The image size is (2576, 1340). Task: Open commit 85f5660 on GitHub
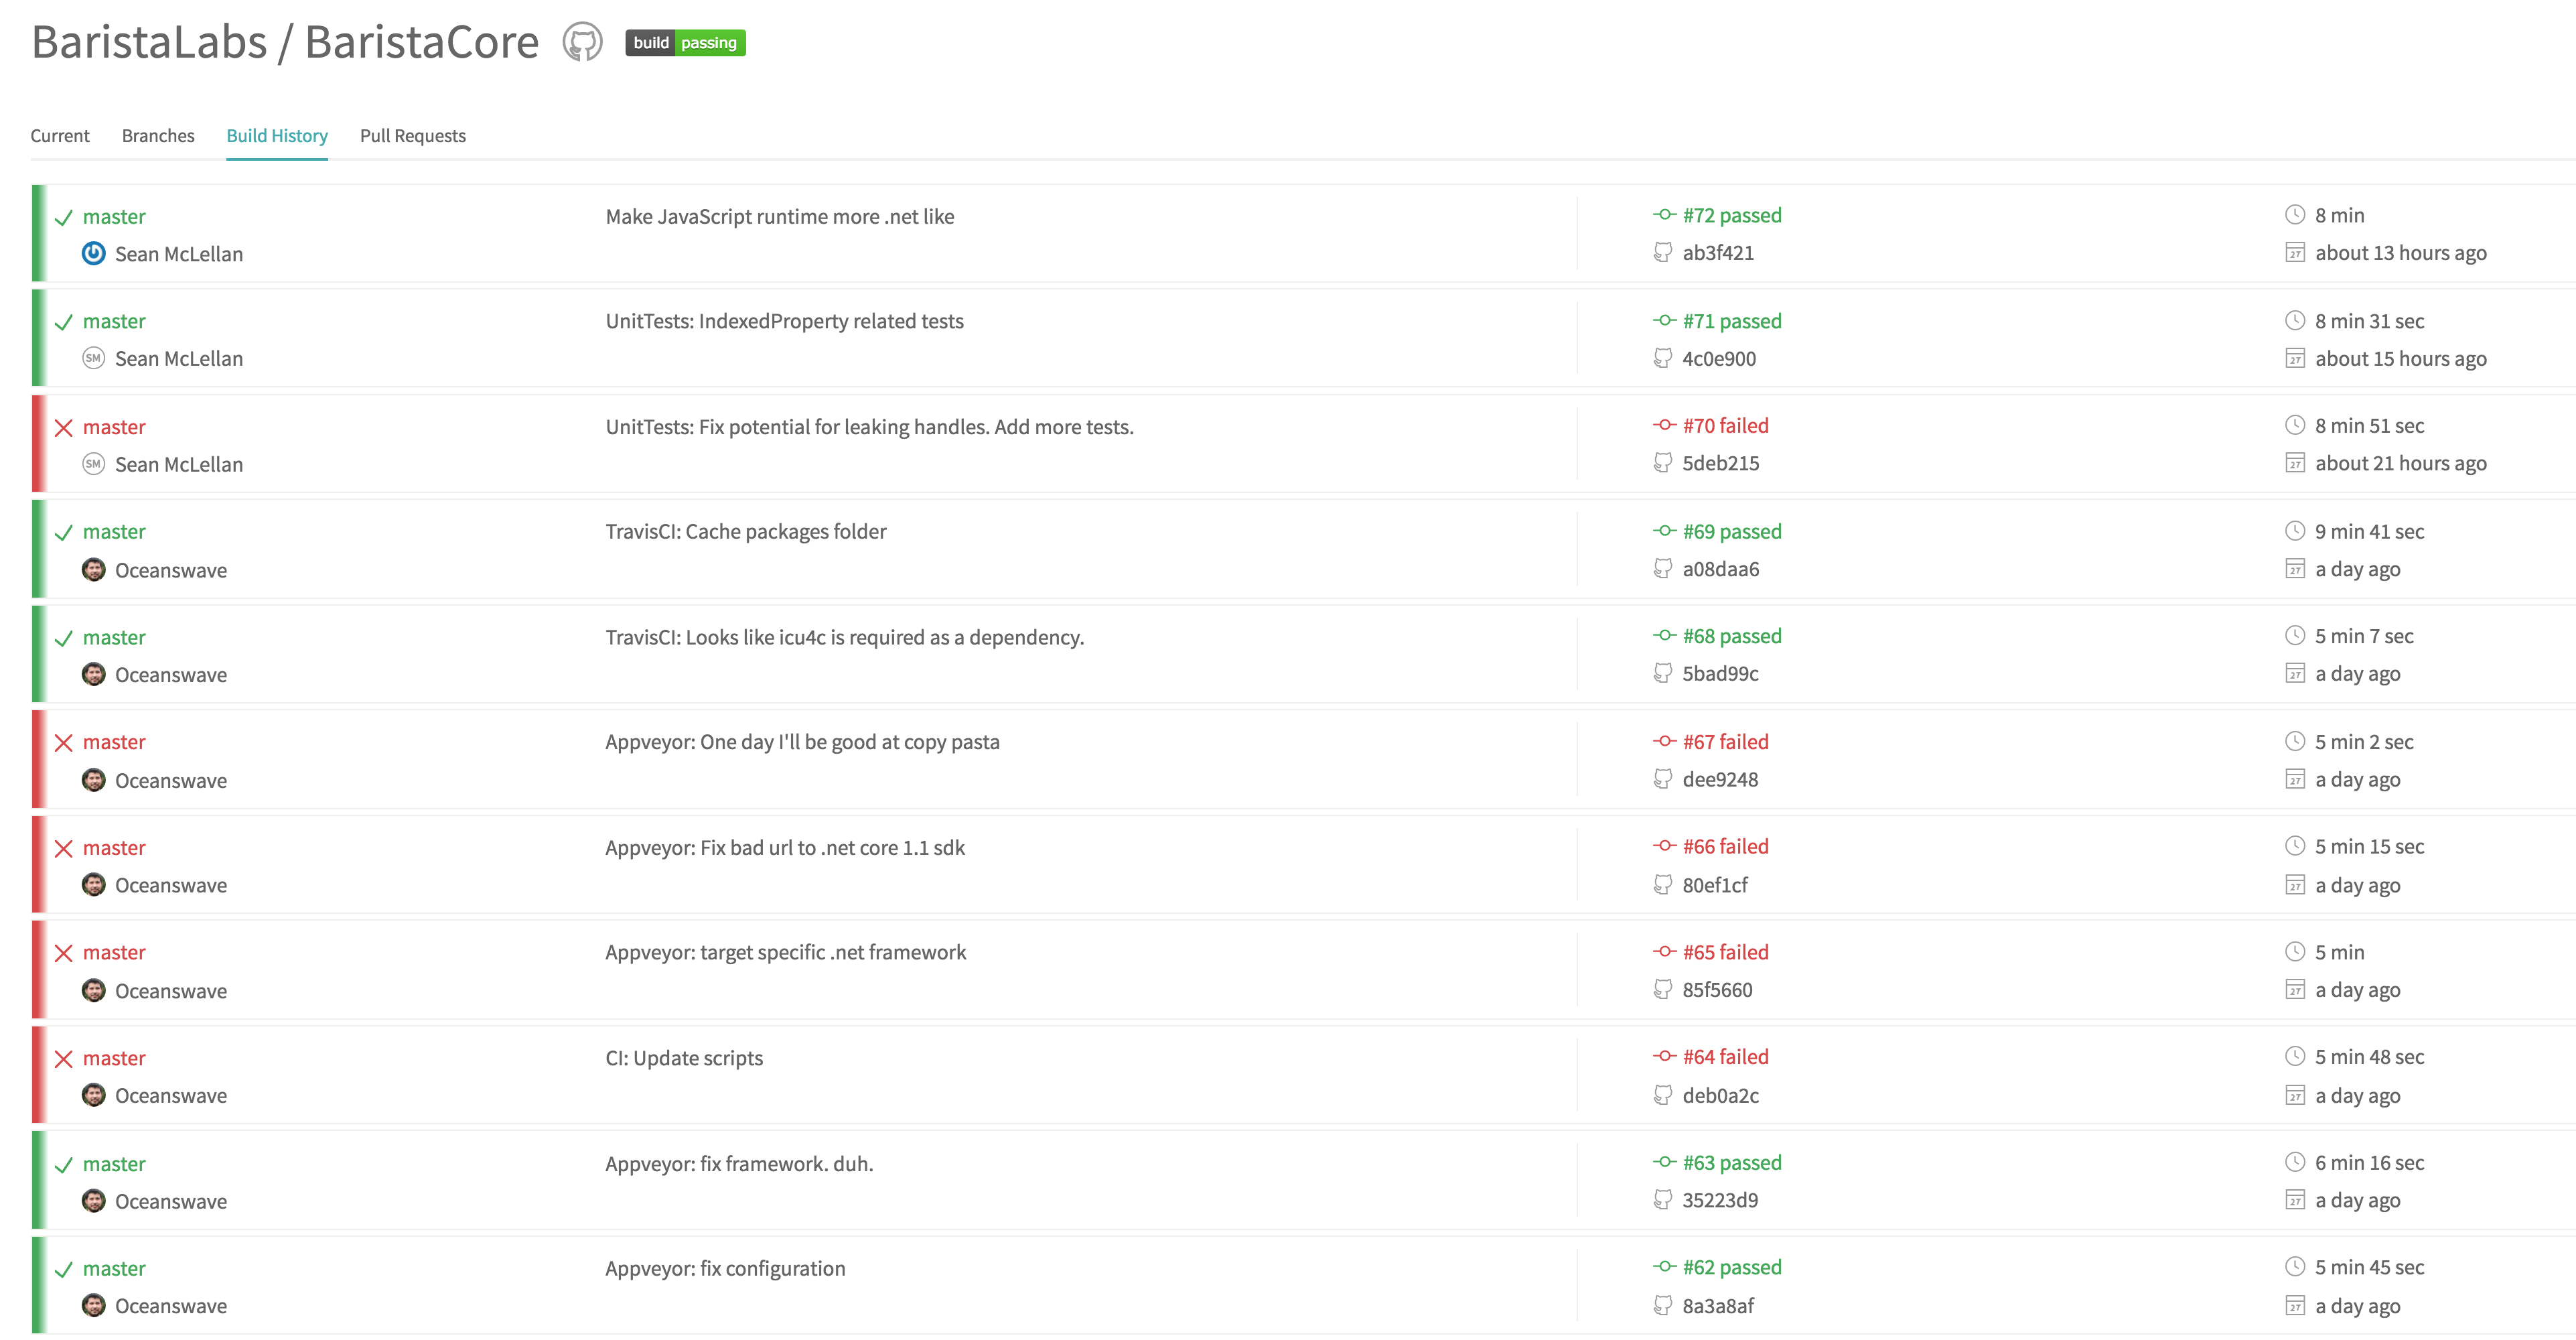click(1717, 990)
